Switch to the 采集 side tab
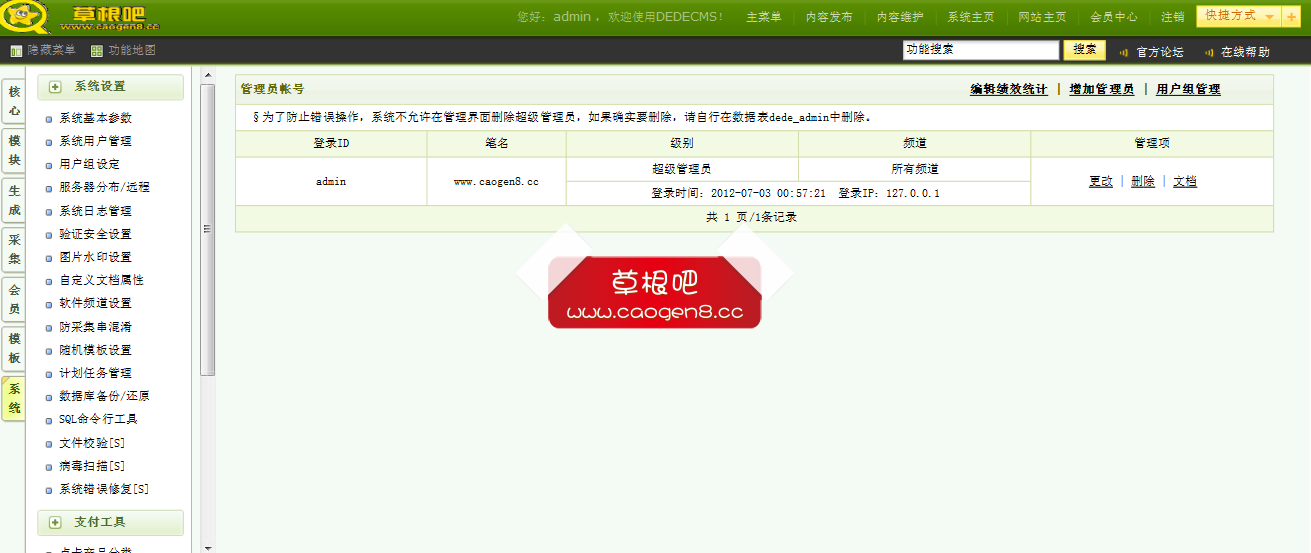The image size is (1311, 553). tap(13, 249)
